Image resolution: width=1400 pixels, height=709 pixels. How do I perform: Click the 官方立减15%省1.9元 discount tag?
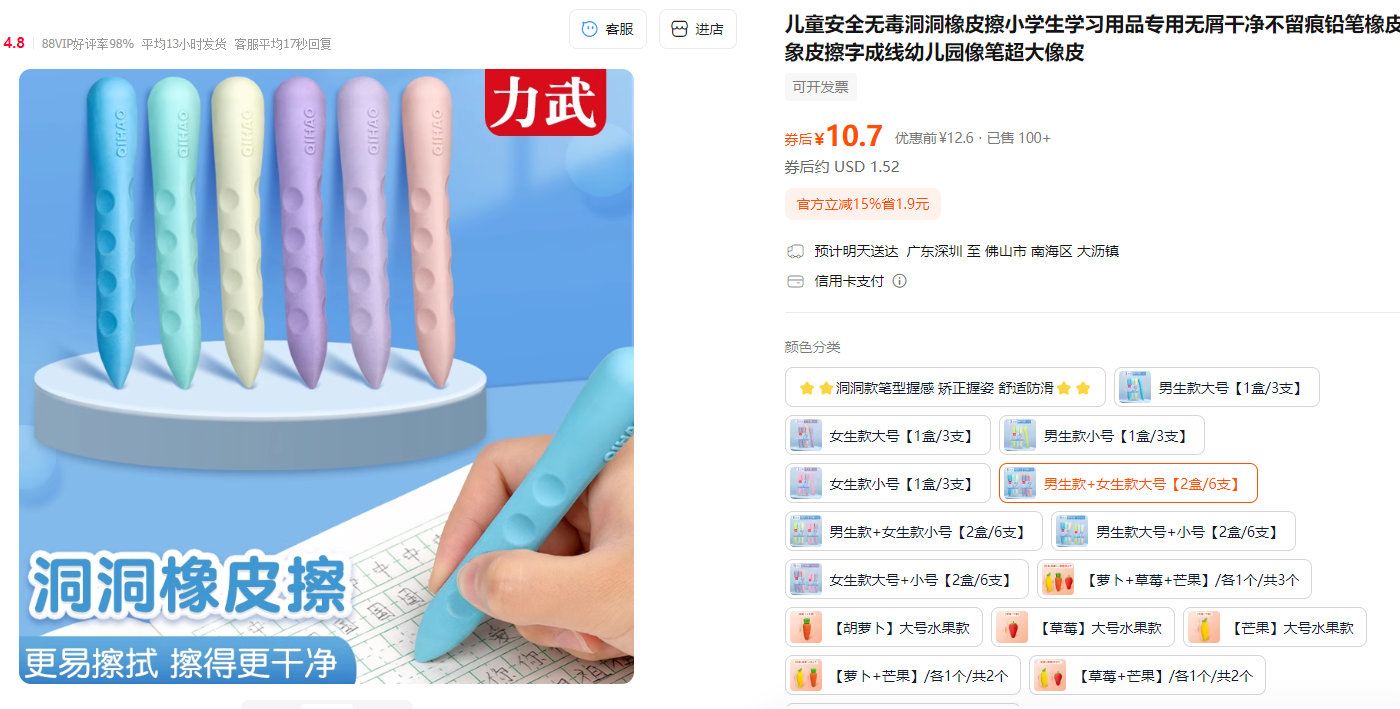pos(863,204)
